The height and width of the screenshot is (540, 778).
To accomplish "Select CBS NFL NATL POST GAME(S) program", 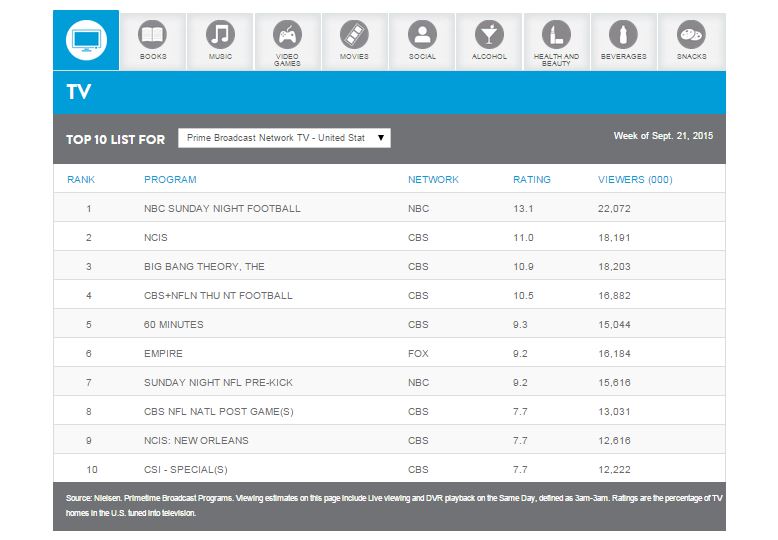I will pos(219,411).
